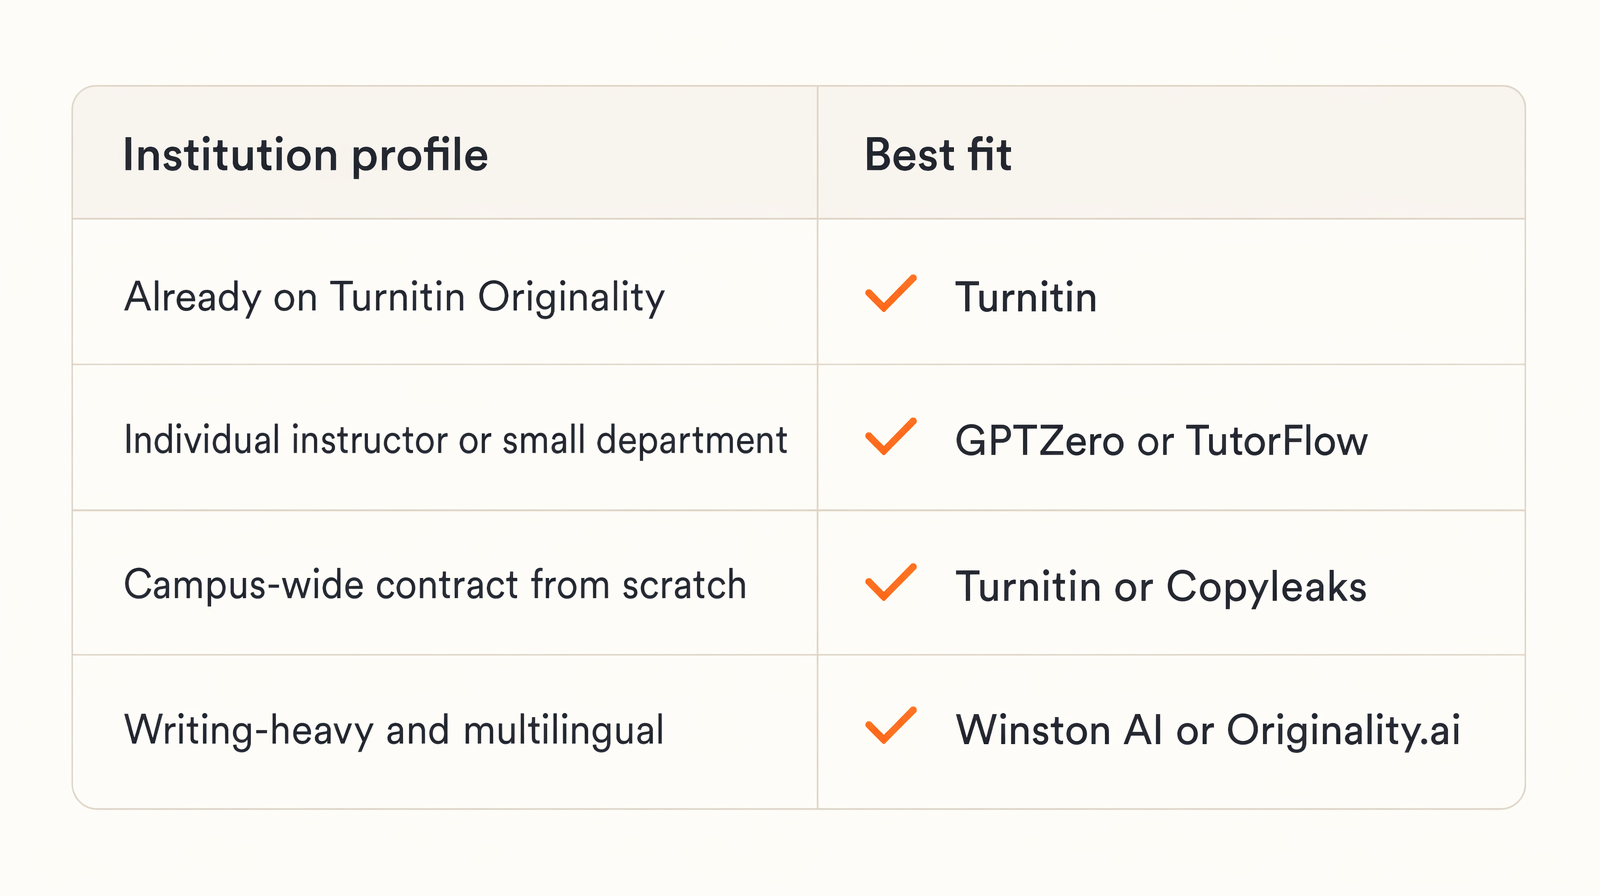
Task: Click the GPTZero or TutorFlow text
Action: pyautogui.click(x=1161, y=442)
